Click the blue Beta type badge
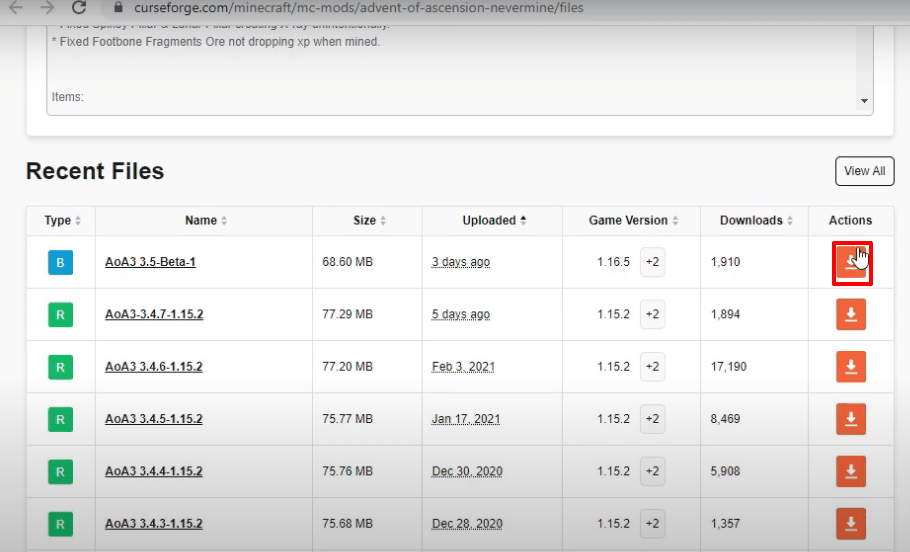The width and height of the screenshot is (910, 552). click(60, 262)
